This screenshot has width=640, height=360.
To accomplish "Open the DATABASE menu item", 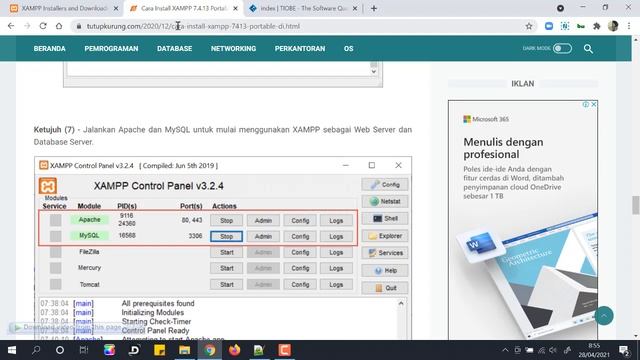I will (x=174, y=49).
